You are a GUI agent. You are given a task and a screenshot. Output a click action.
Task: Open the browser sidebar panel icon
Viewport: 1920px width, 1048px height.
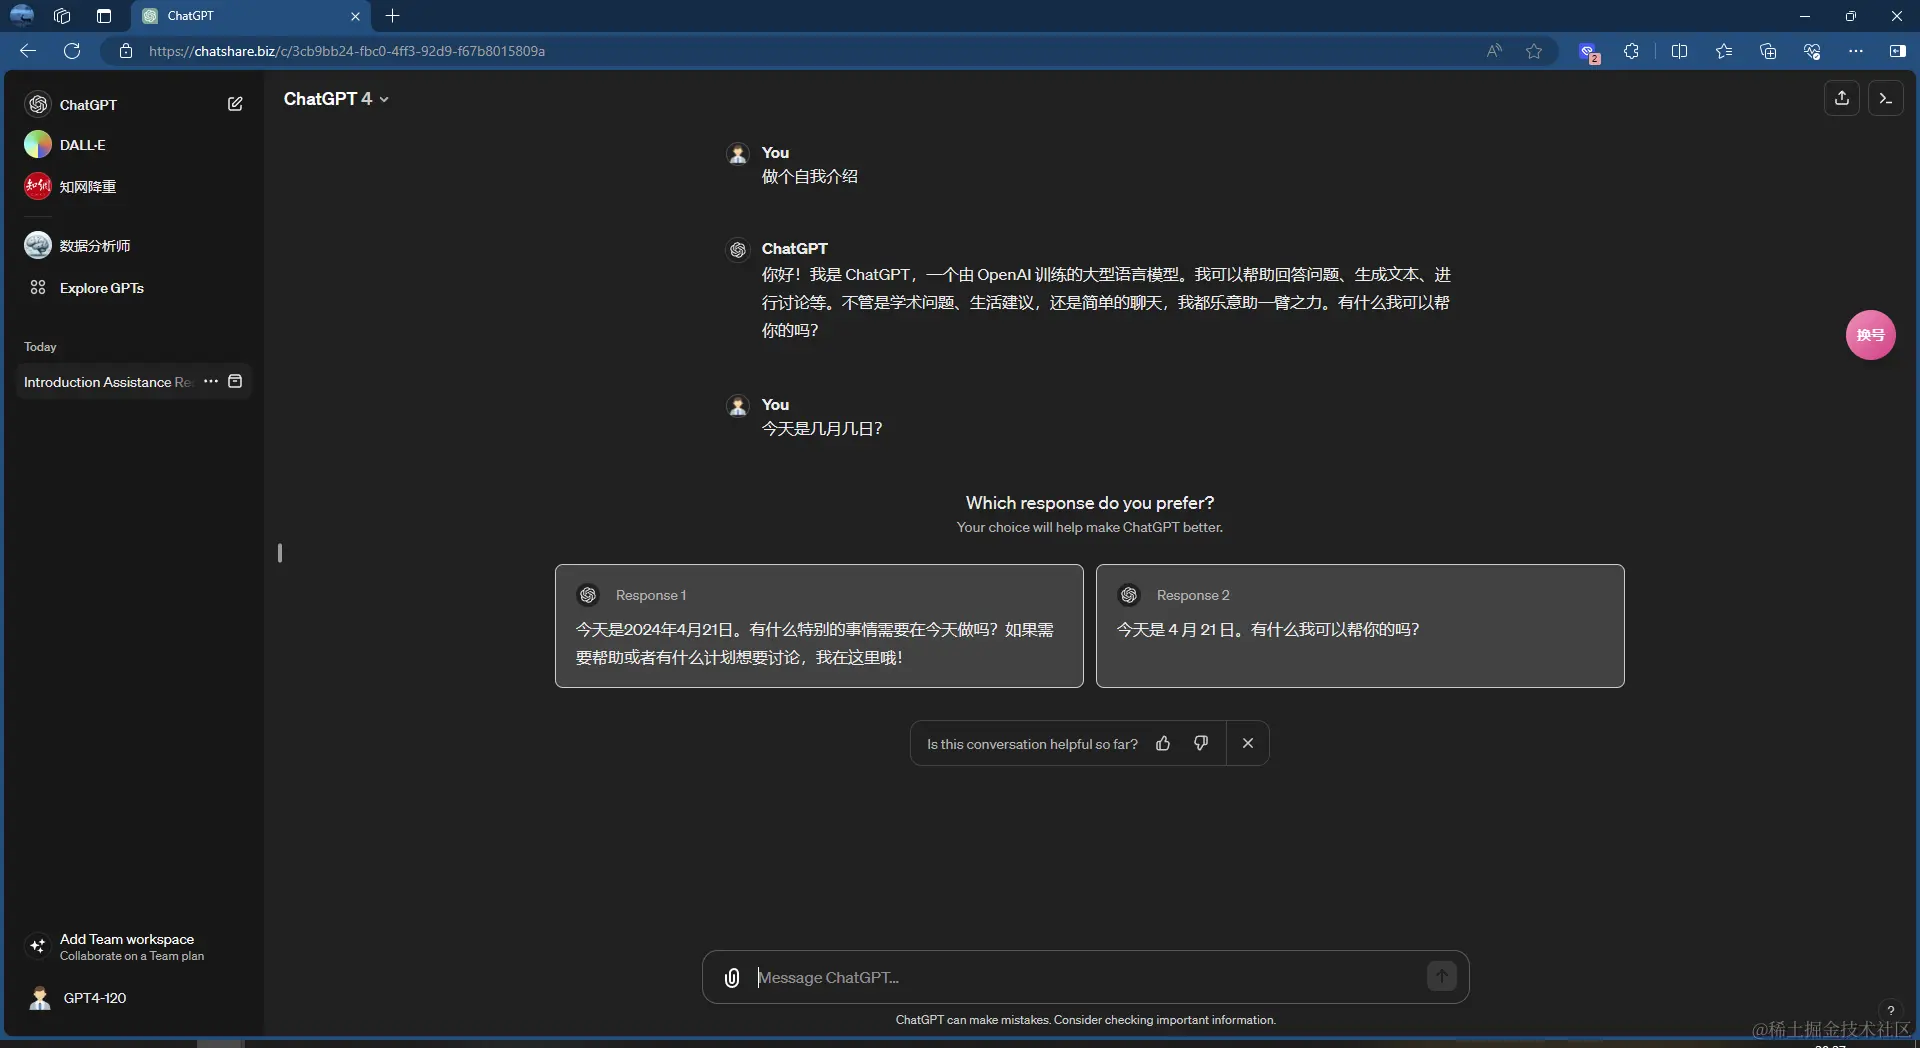coord(1898,51)
